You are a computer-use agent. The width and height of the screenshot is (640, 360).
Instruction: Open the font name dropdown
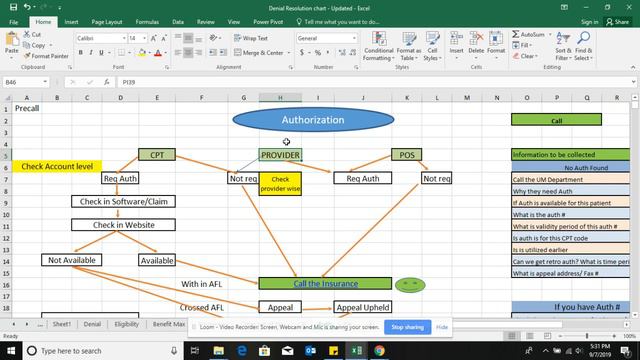[x=124, y=38]
